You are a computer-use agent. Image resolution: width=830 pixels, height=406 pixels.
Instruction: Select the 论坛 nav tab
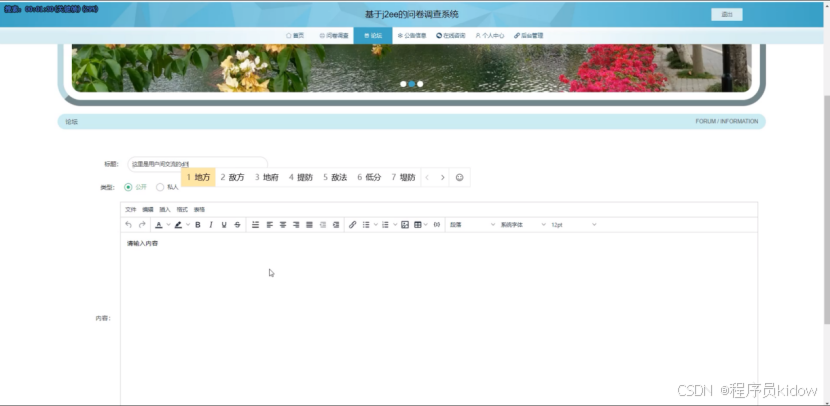point(373,35)
